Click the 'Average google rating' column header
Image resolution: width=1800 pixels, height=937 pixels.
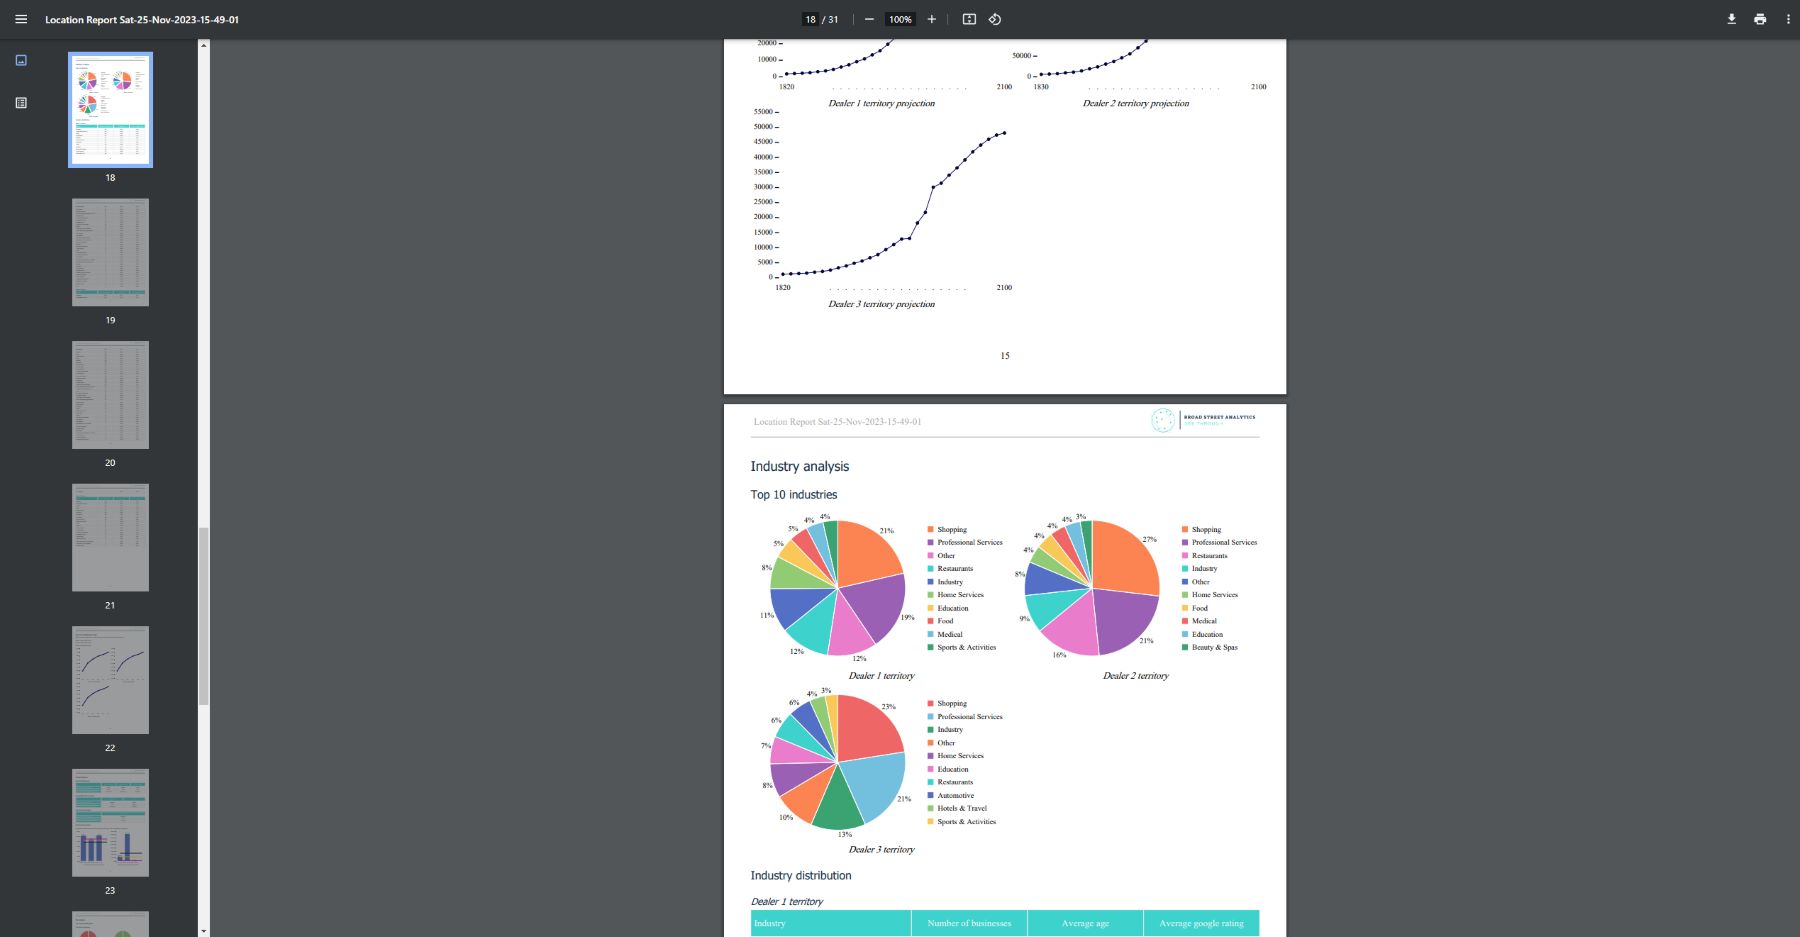point(1201,923)
